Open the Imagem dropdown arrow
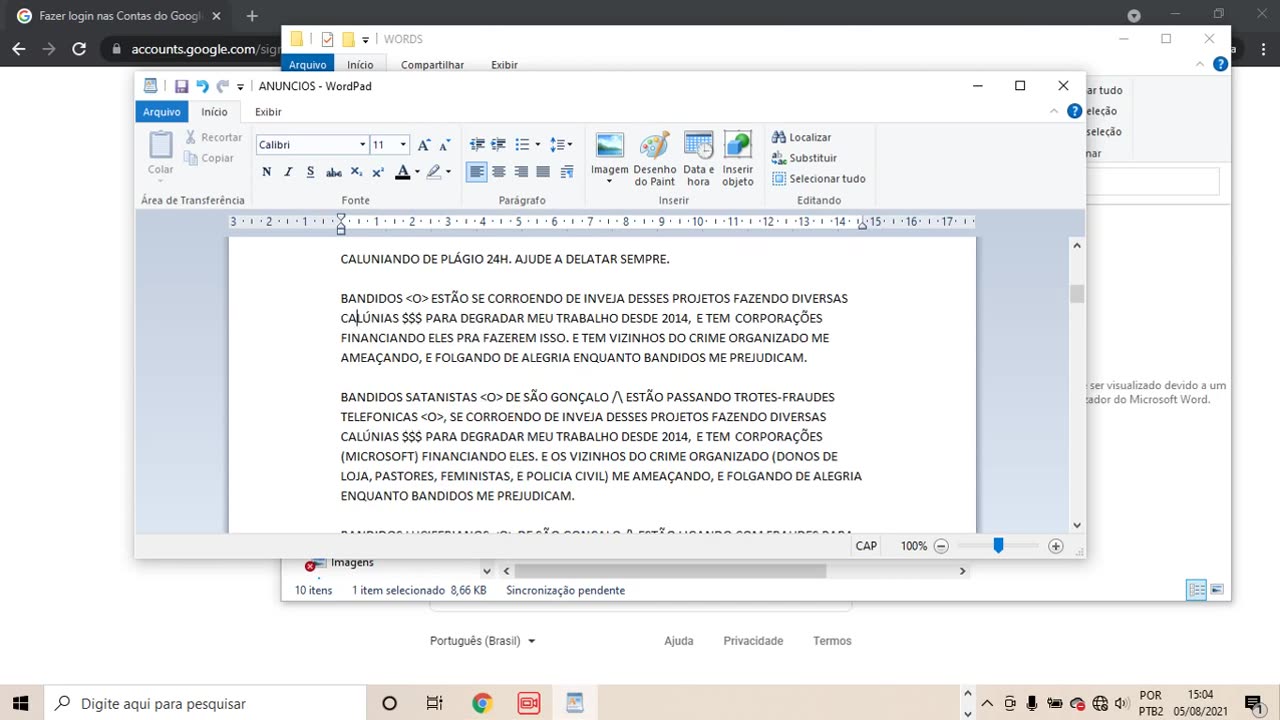1280x720 pixels. (609, 182)
